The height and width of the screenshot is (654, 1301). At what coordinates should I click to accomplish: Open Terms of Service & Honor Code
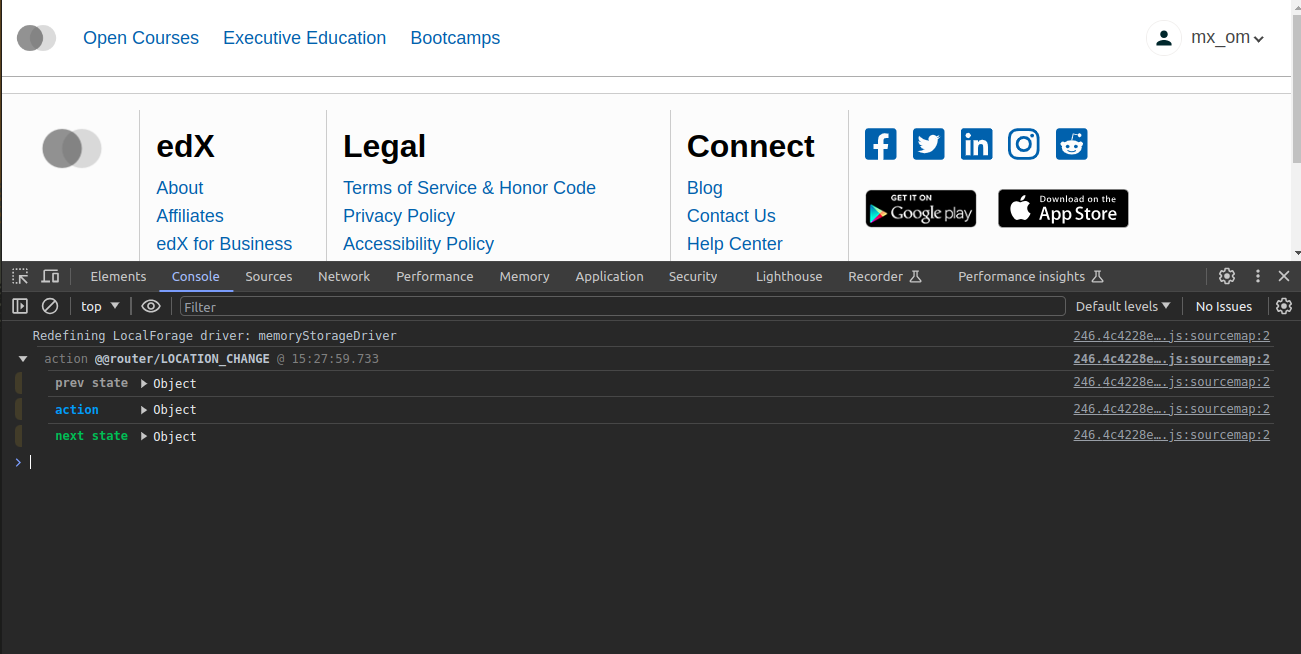click(469, 188)
